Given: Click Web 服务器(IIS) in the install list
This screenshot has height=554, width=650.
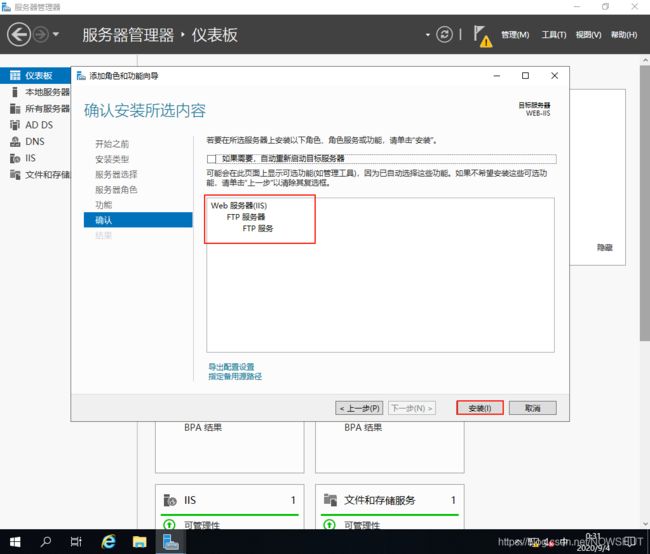Looking at the screenshot, I should (x=239, y=206).
